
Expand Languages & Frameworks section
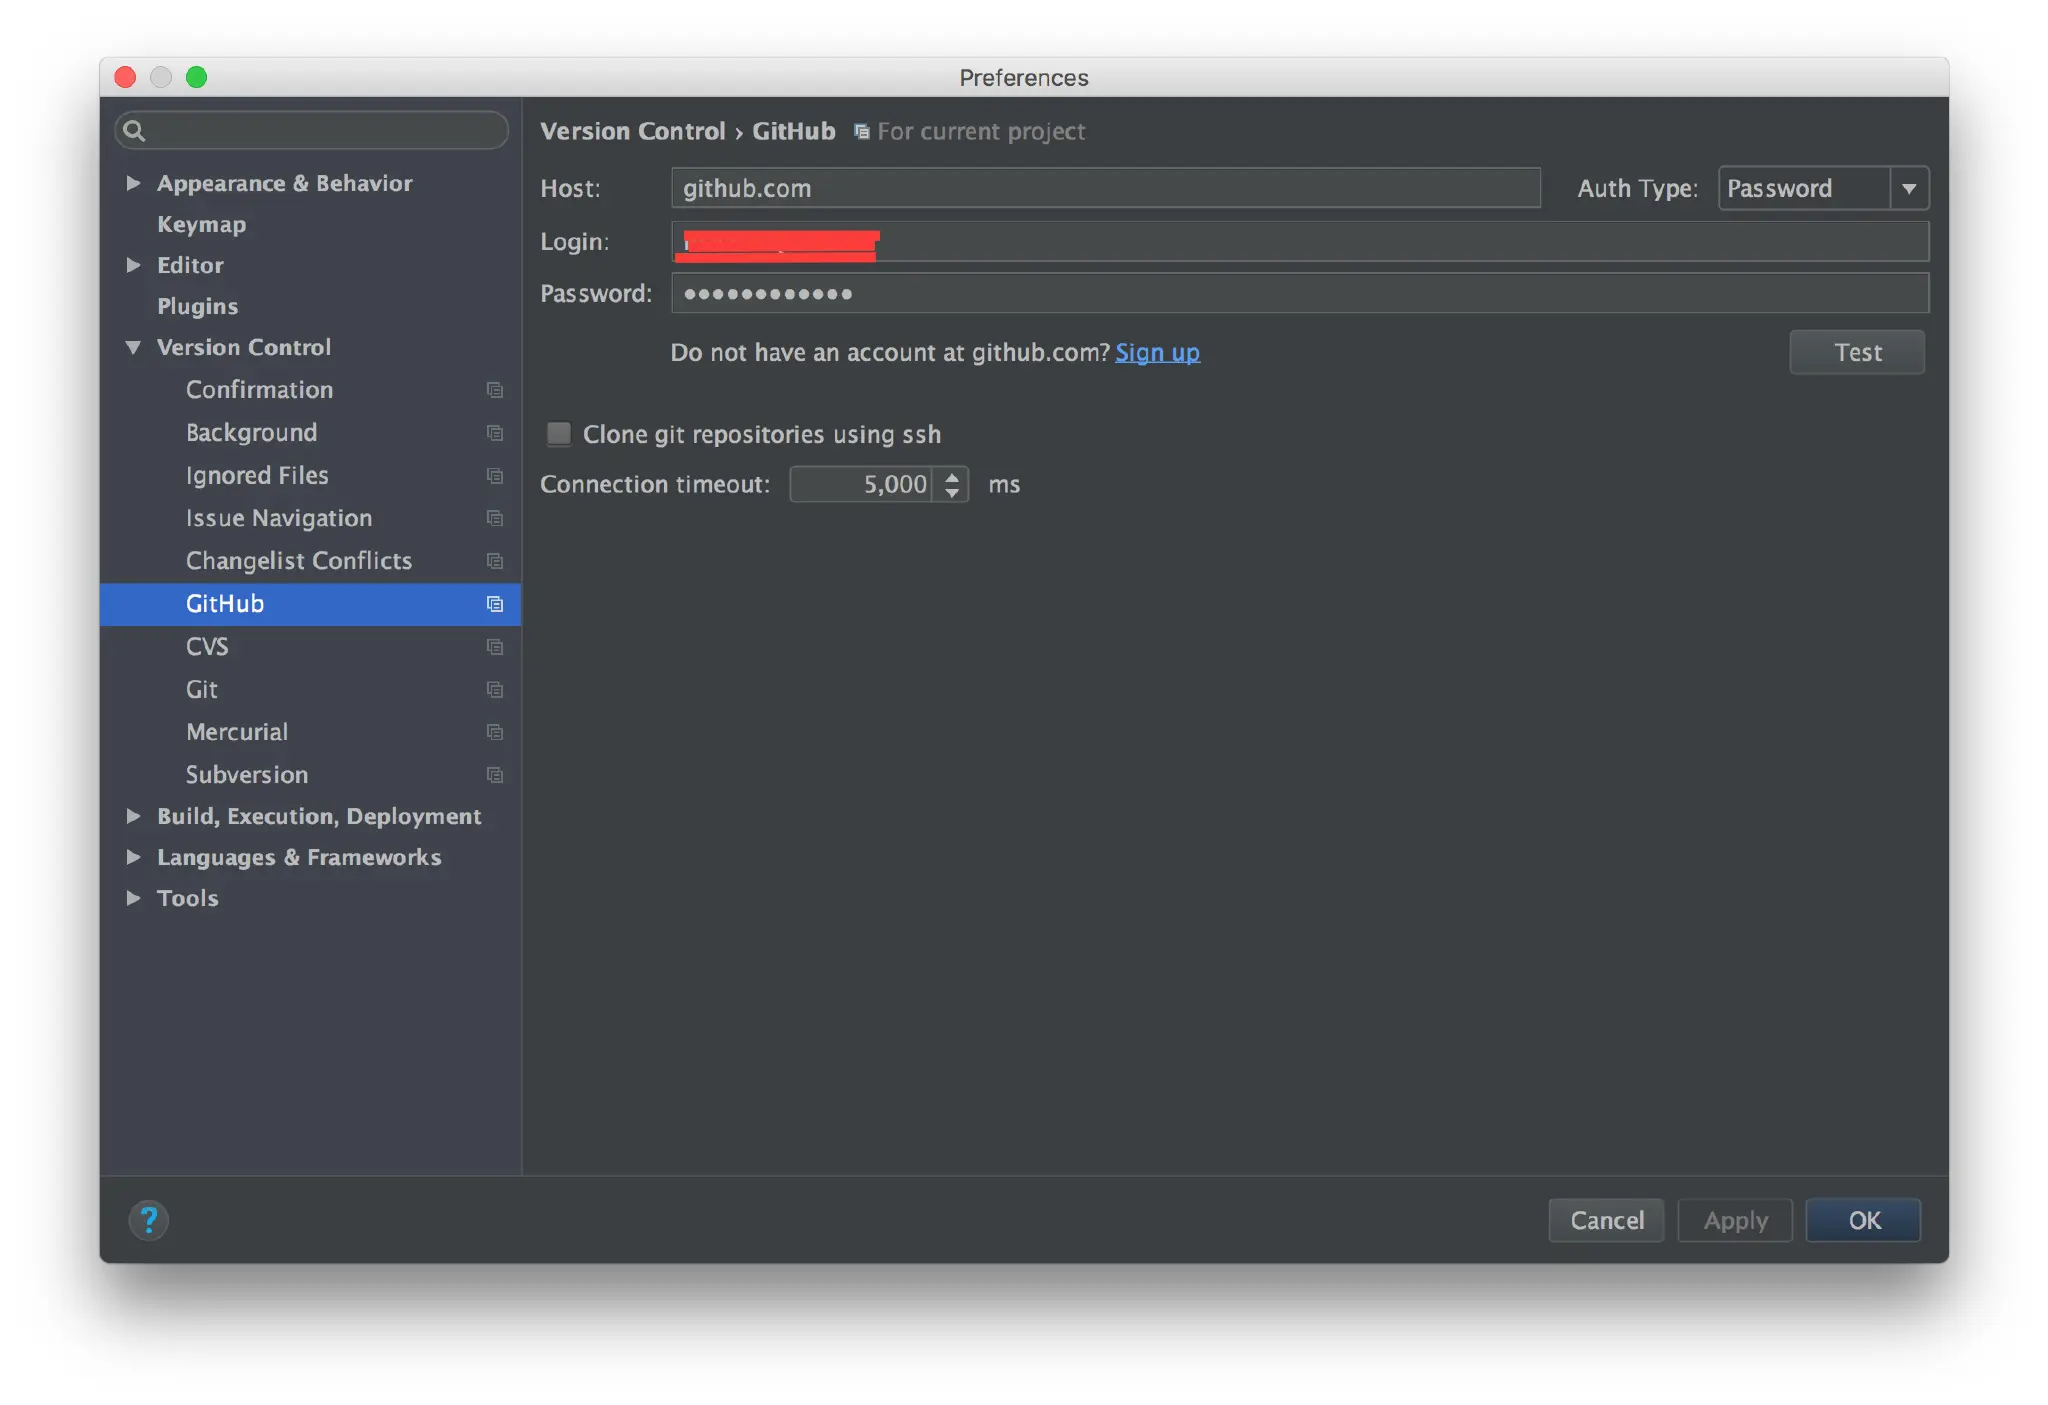(133, 857)
